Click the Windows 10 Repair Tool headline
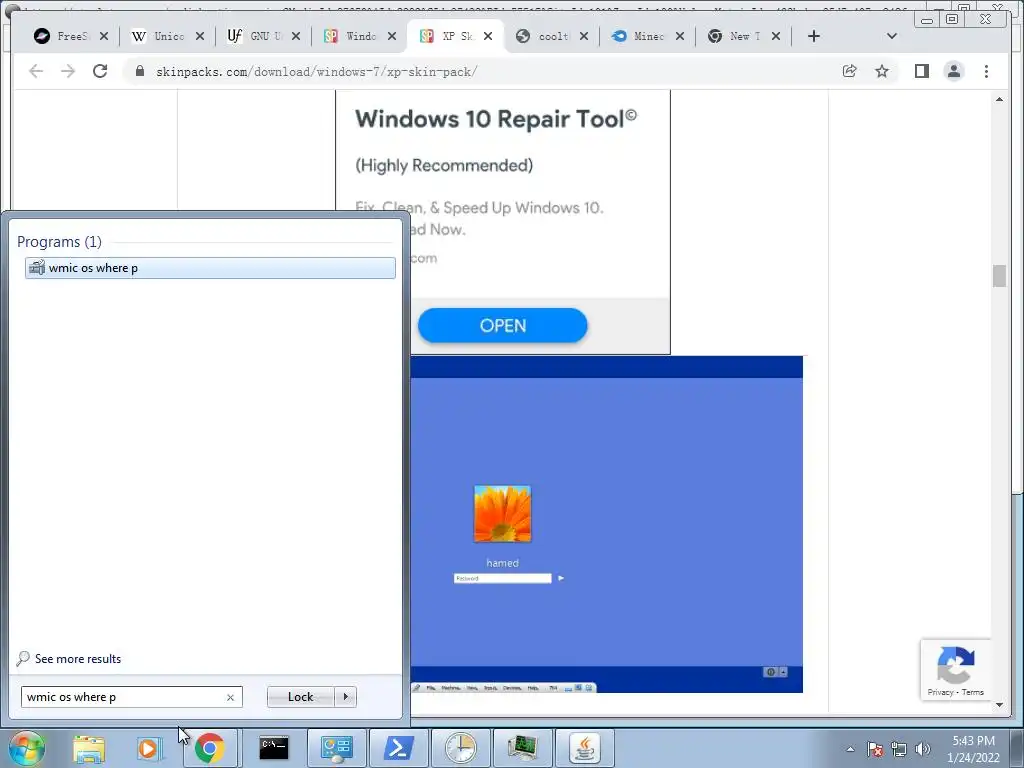The image size is (1024, 768). point(496,119)
